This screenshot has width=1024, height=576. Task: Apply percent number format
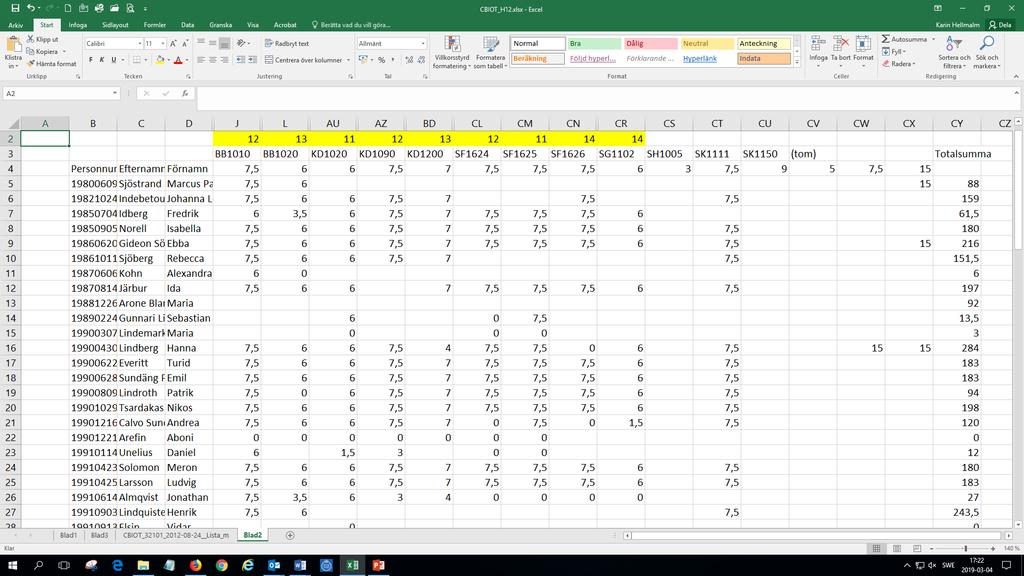pos(381,60)
